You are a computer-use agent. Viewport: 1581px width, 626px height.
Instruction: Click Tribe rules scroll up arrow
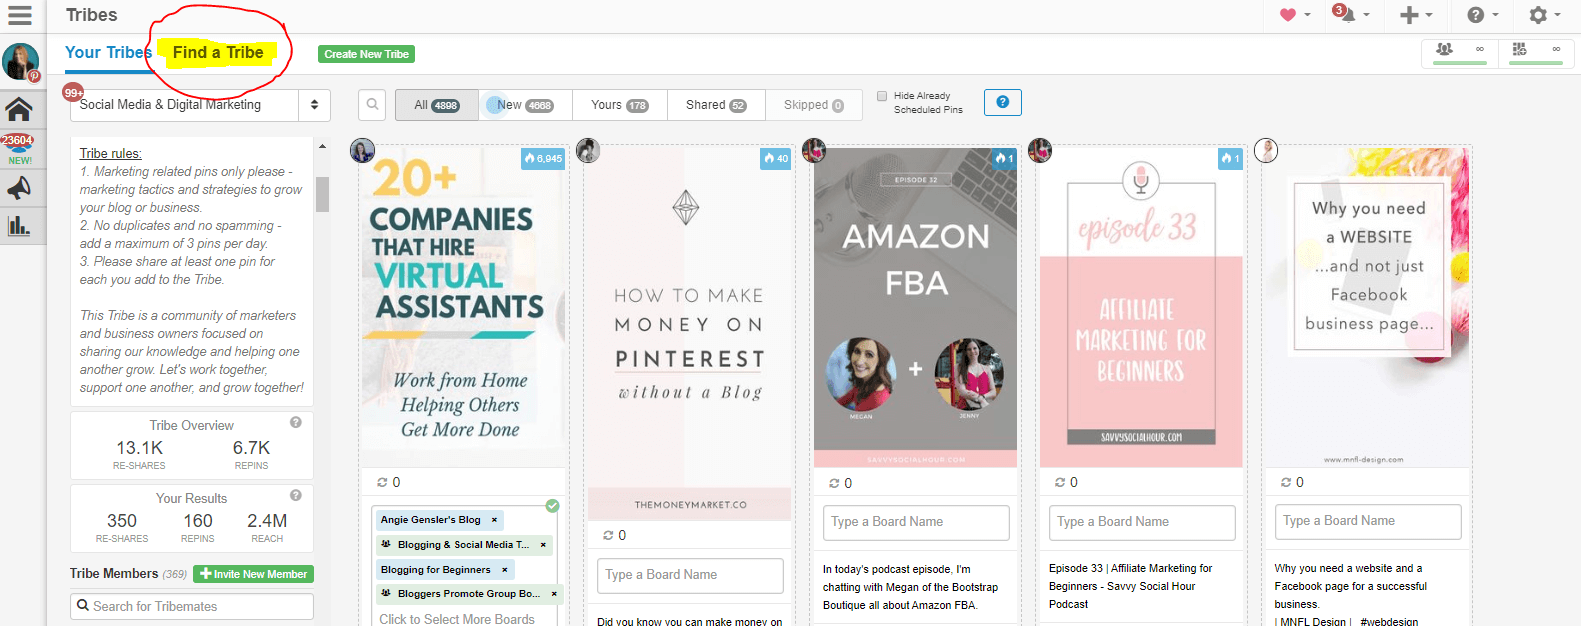click(x=322, y=146)
